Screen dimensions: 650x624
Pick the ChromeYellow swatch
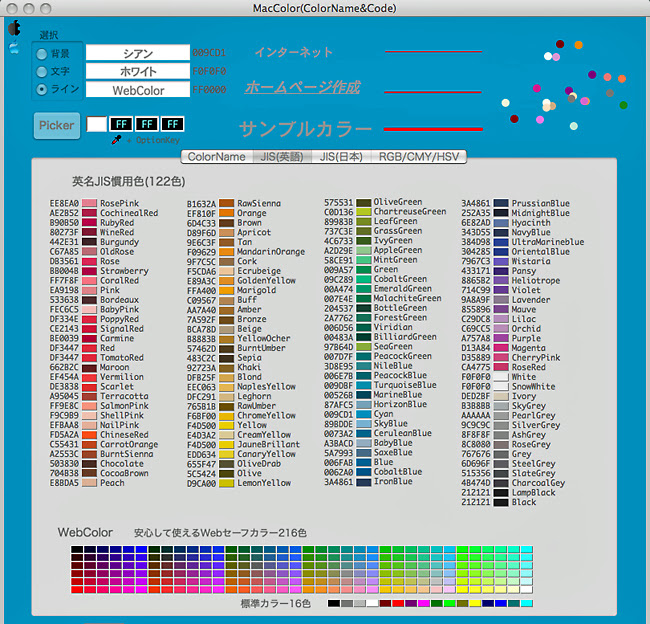[226, 415]
